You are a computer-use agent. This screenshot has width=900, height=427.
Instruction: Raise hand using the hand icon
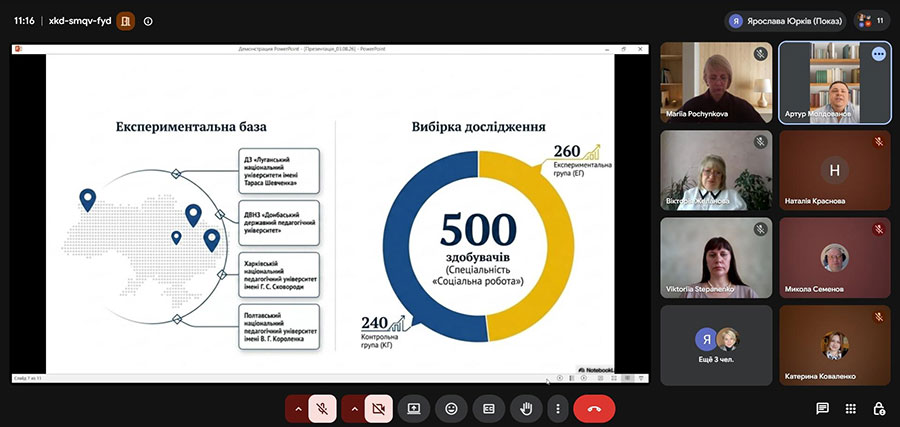pos(526,409)
